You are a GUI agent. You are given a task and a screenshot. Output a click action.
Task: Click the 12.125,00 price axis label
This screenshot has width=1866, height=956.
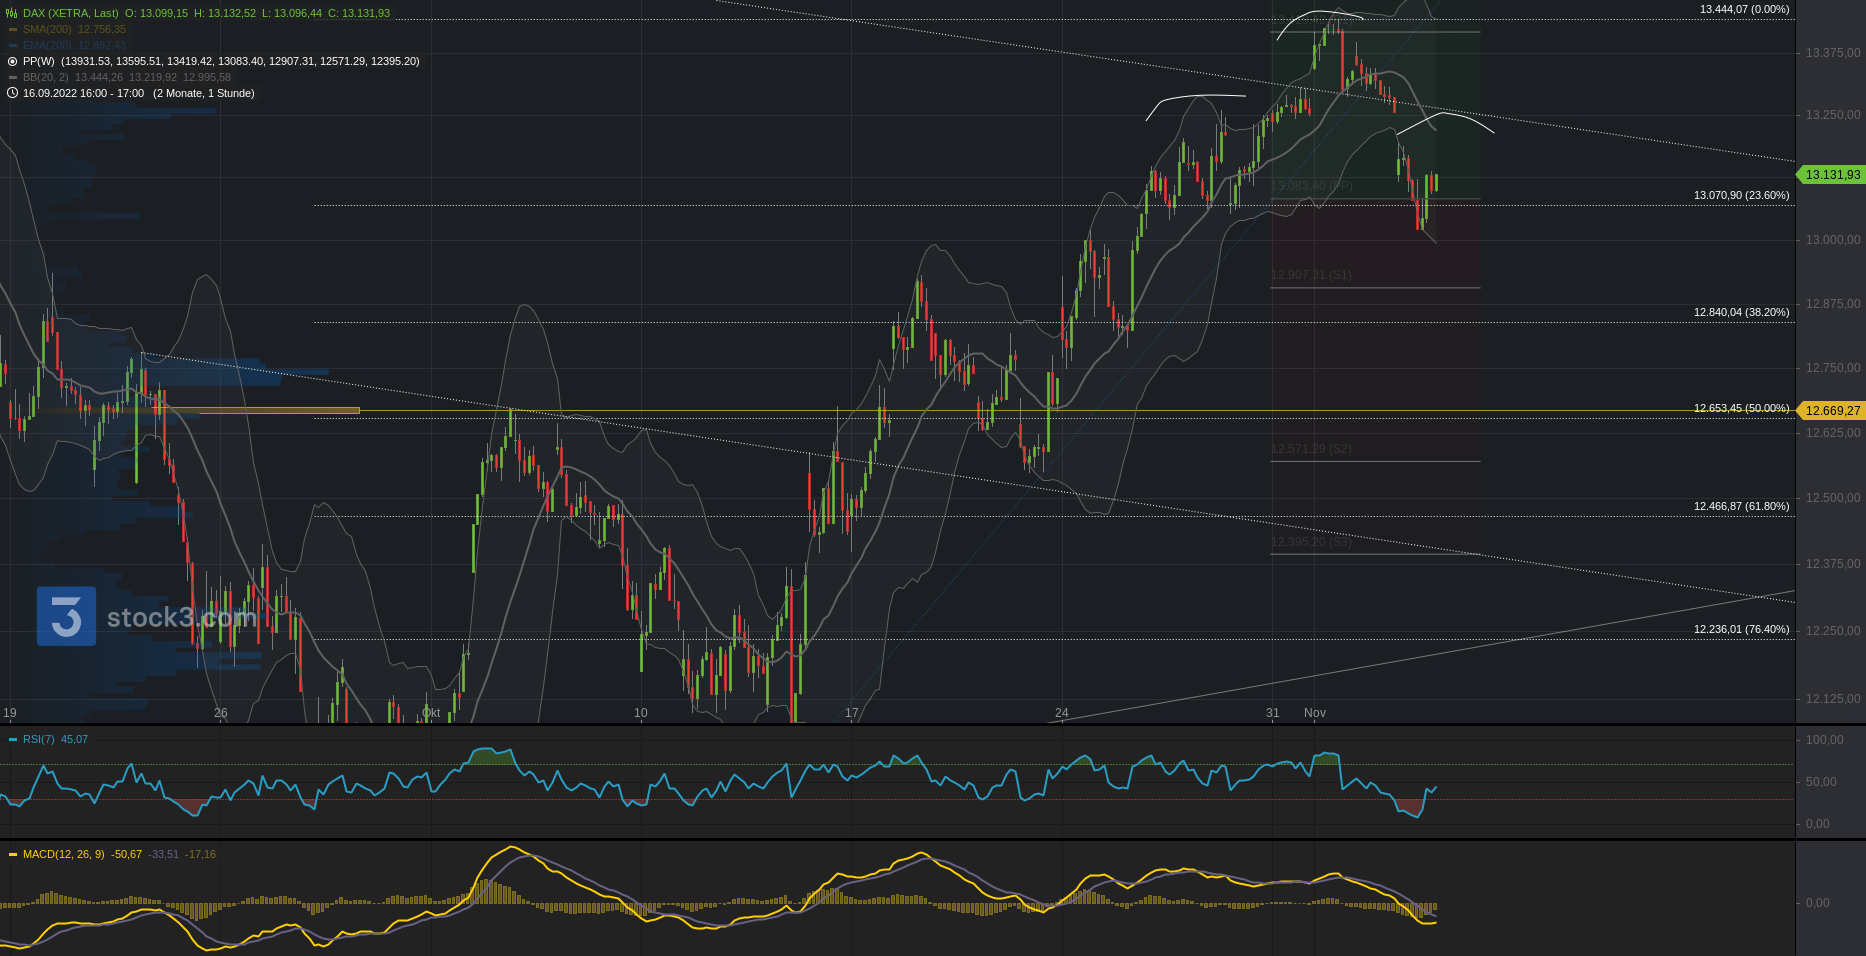point(1833,699)
